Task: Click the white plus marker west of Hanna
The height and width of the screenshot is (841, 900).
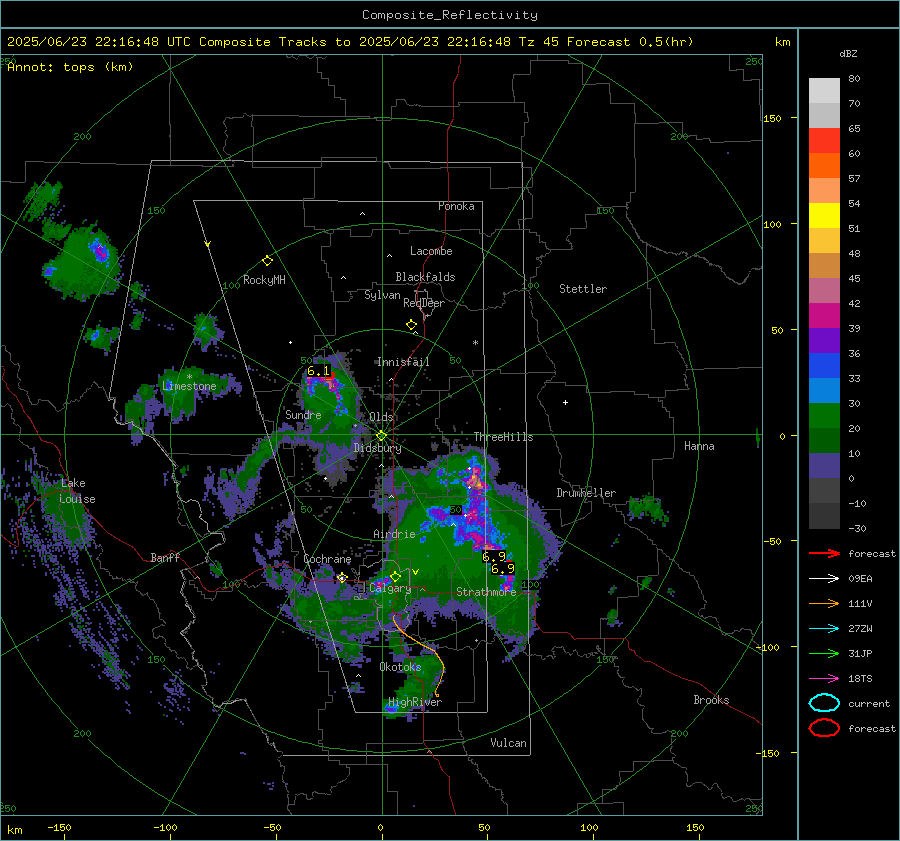Action: 565,402
